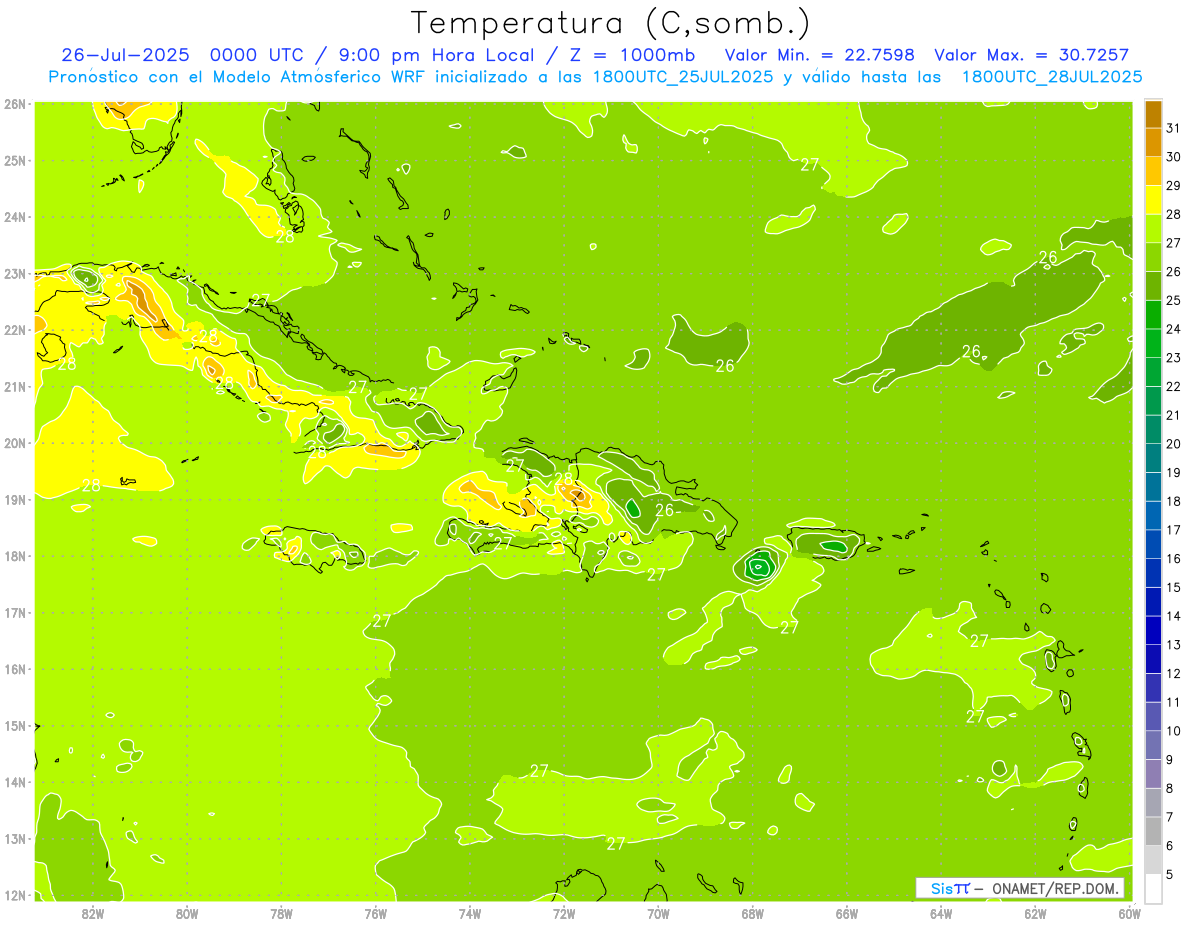1200x927 pixels.
Task: Pick the legend swatch between 22 and 23
Action: coord(1153,372)
